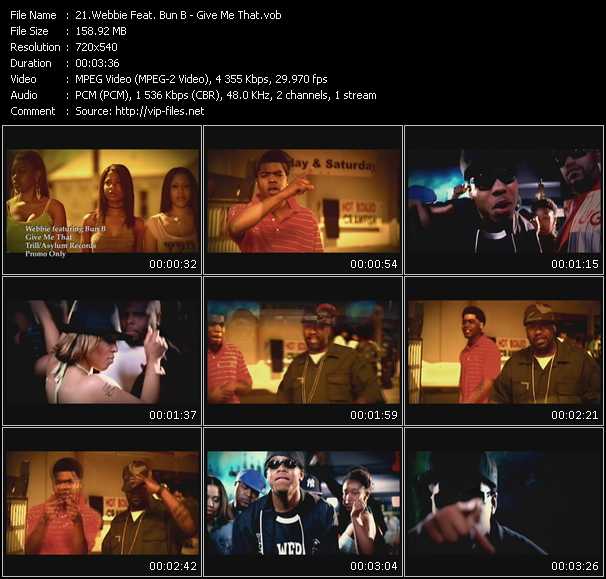Click the 'File Name' label

(x=33, y=15)
